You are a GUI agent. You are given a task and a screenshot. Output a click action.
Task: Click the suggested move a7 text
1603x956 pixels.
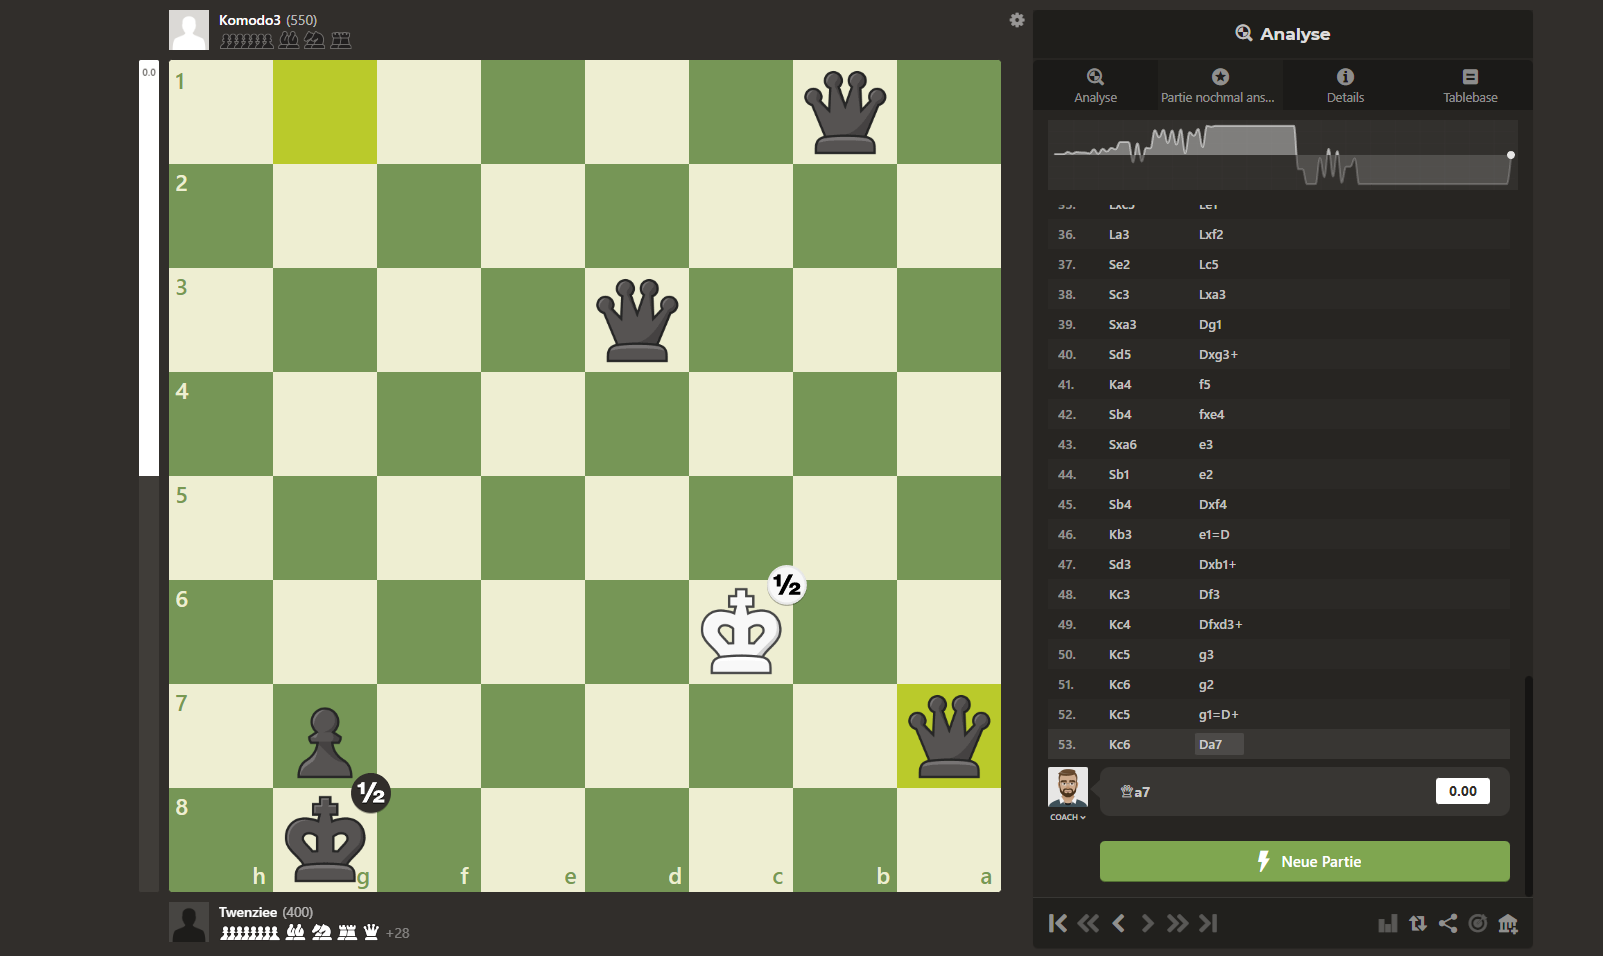(1135, 791)
